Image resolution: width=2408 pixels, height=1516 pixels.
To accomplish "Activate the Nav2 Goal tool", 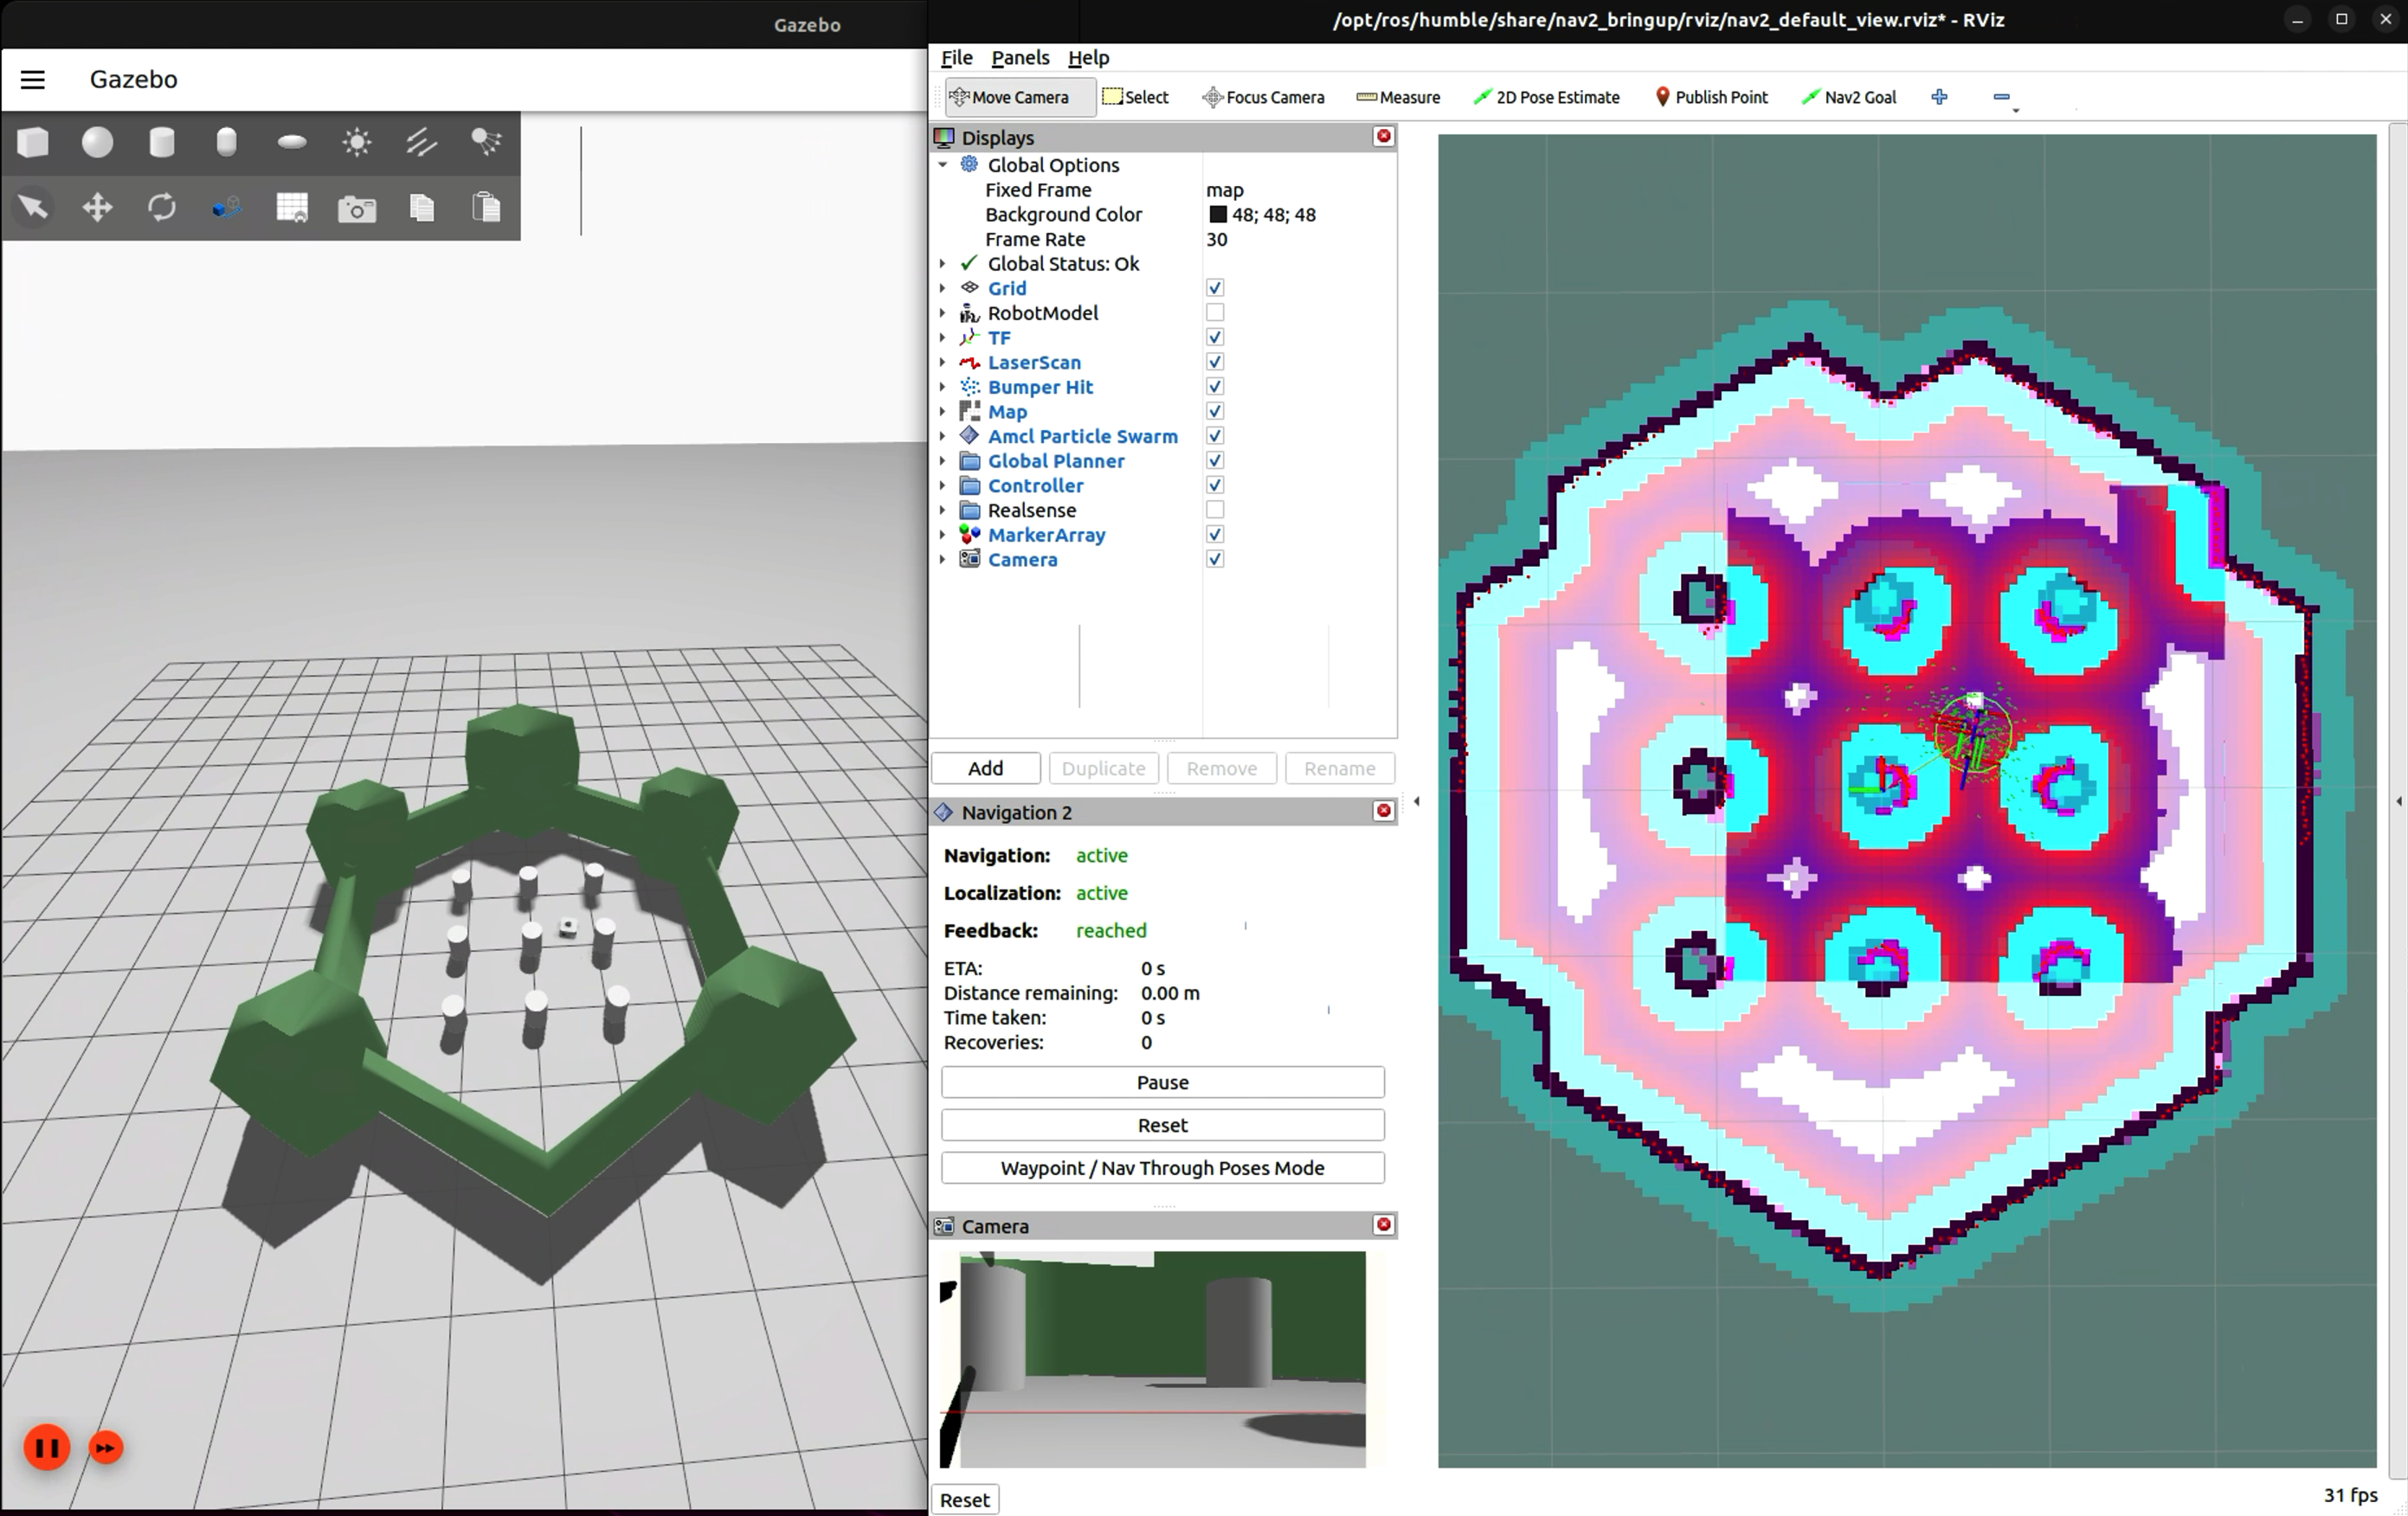I will coord(1848,97).
